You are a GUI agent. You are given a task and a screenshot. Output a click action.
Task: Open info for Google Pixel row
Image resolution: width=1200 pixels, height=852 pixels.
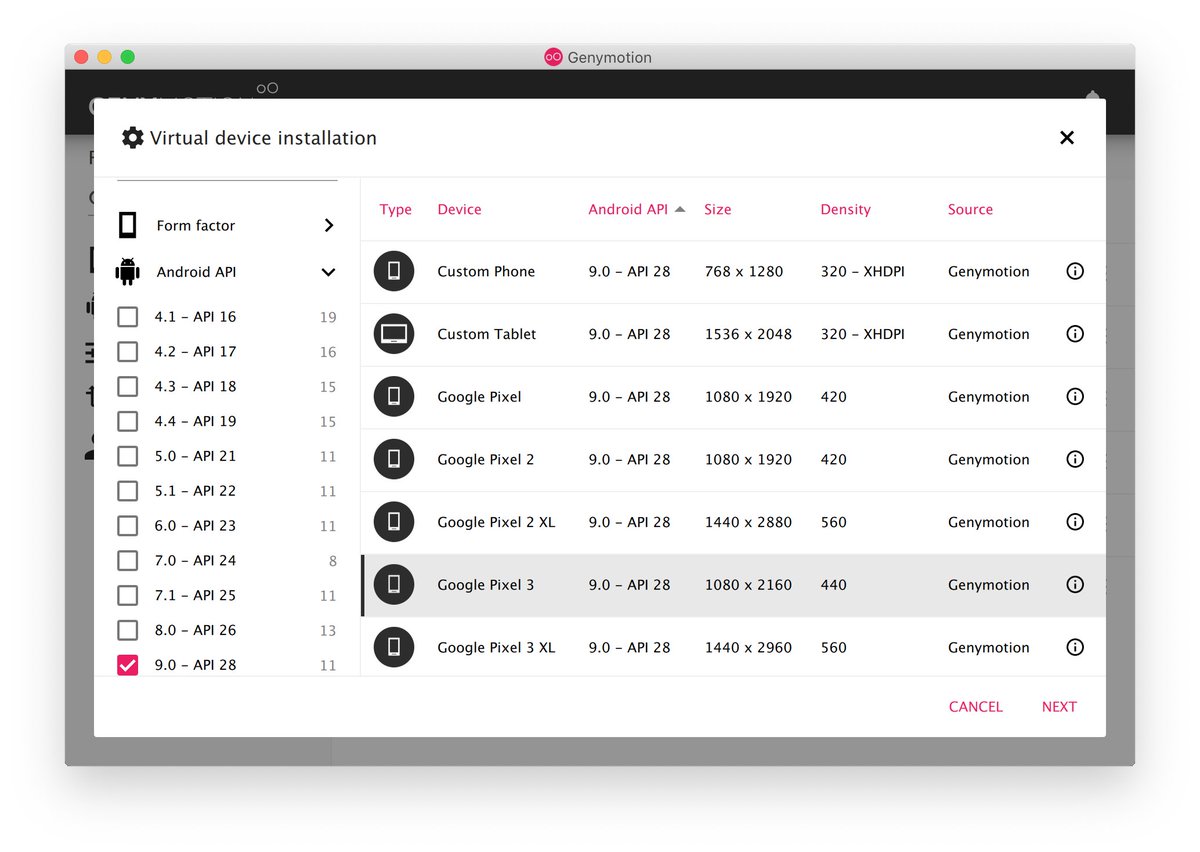click(x=1075, y=397)
